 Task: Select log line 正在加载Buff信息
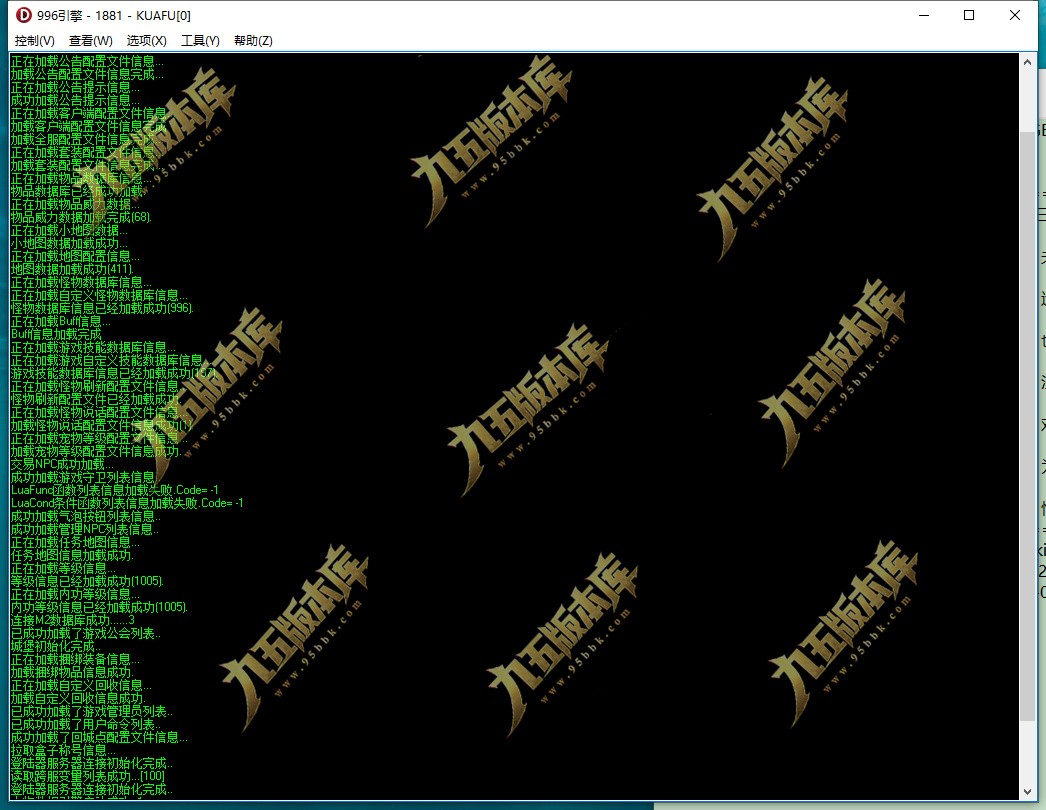pos(61,322)
